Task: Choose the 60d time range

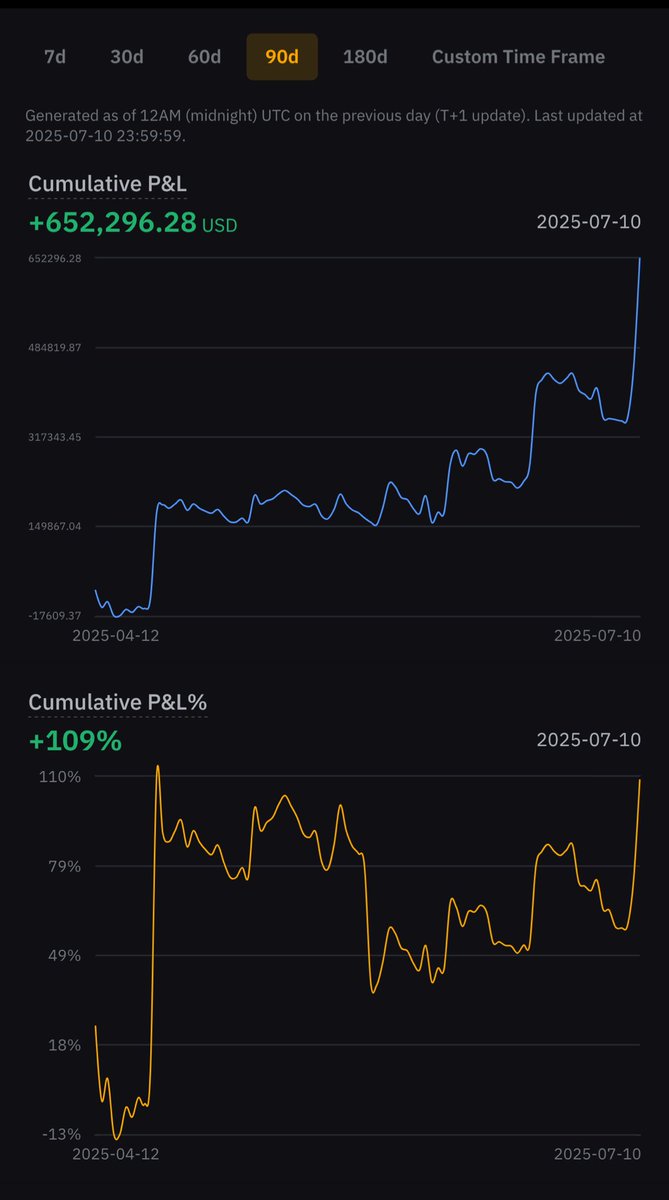Action: point(204,56)
